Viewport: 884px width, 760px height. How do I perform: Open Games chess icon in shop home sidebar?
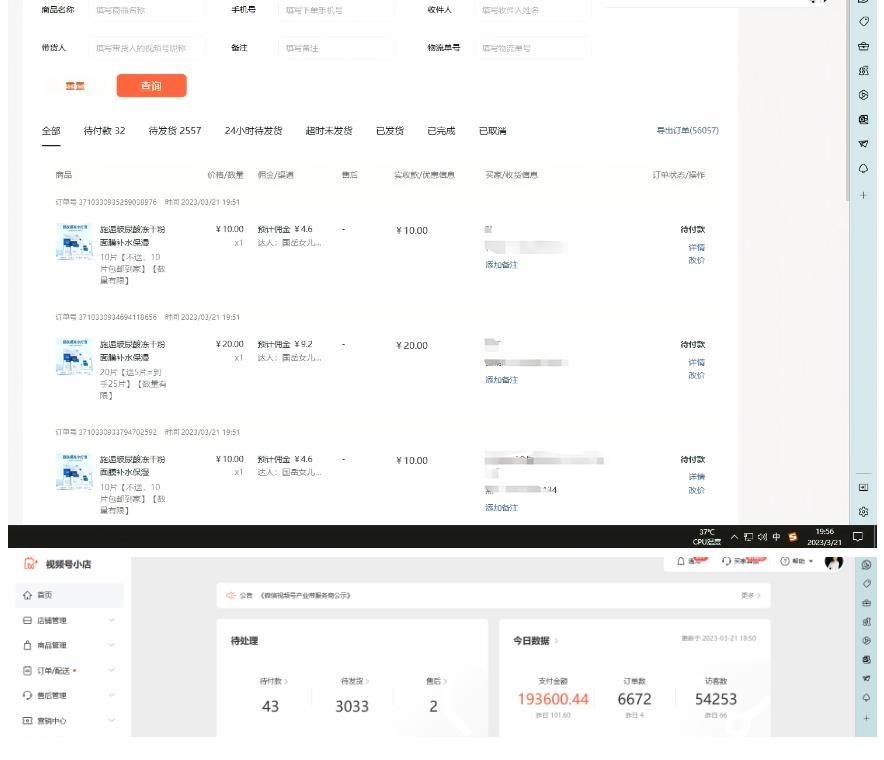[x=867, y=622]
